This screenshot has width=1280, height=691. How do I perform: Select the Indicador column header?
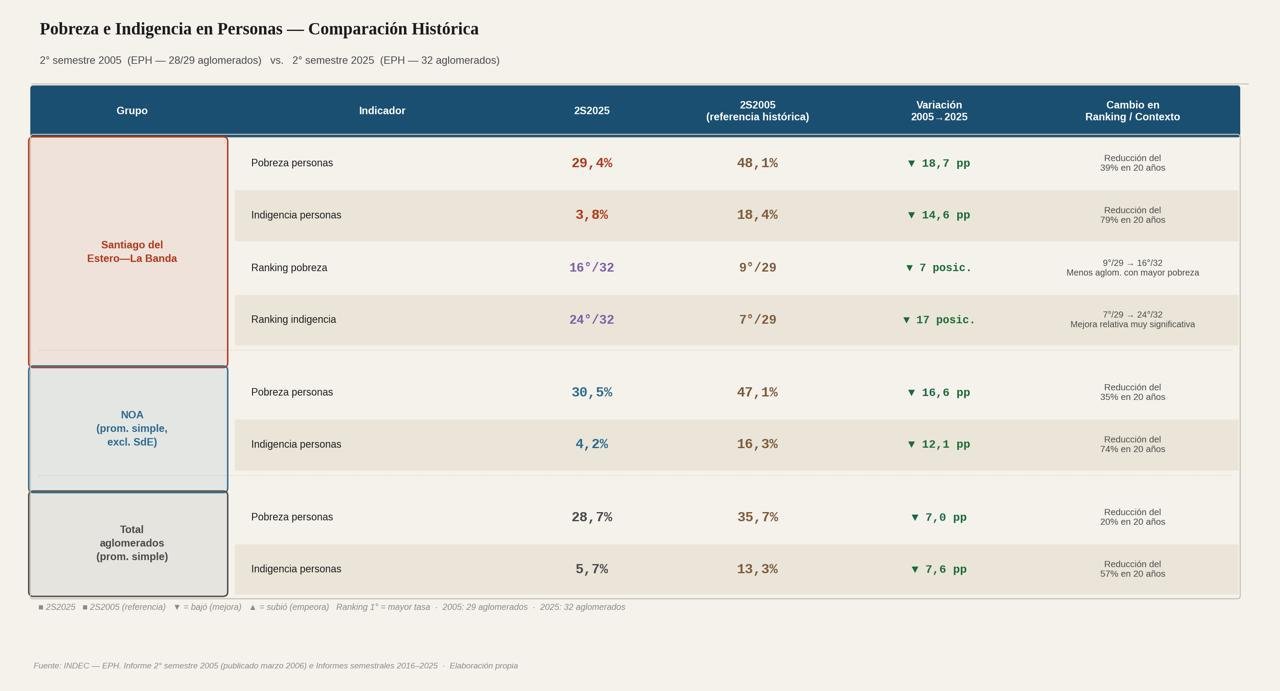coord(382,111)
